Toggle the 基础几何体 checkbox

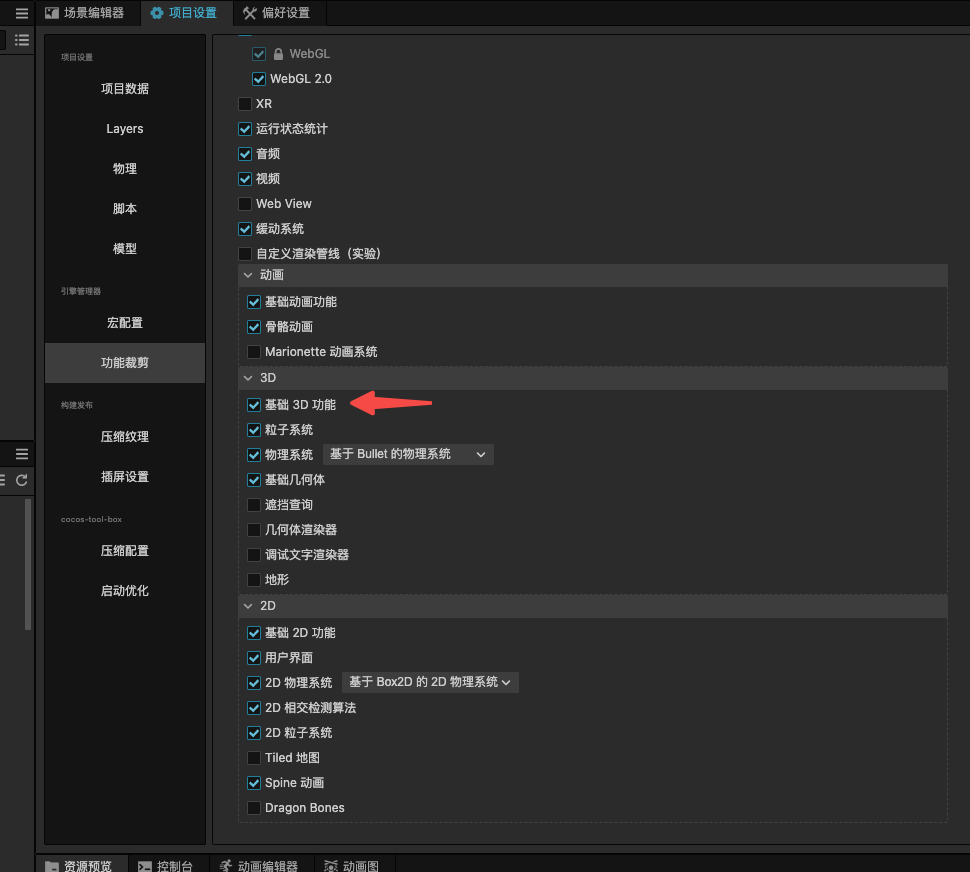coord(254,480)
